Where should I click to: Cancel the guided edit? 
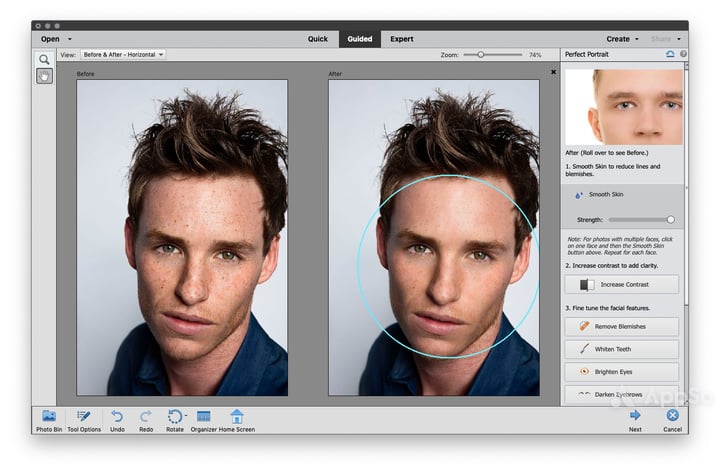click(x=672, y=421)
